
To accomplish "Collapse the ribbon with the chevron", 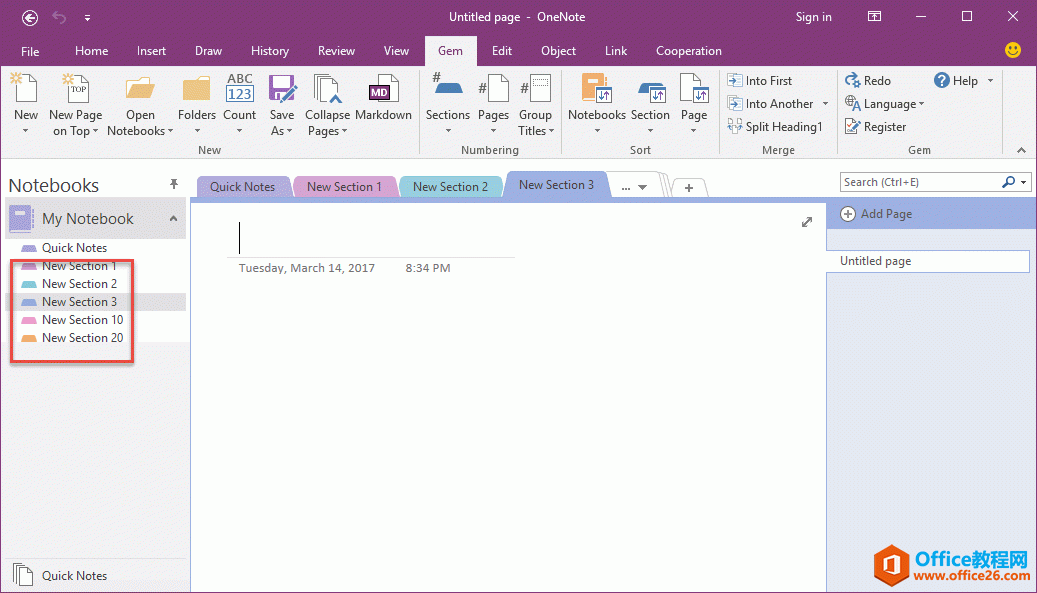I will (1021, 150).
